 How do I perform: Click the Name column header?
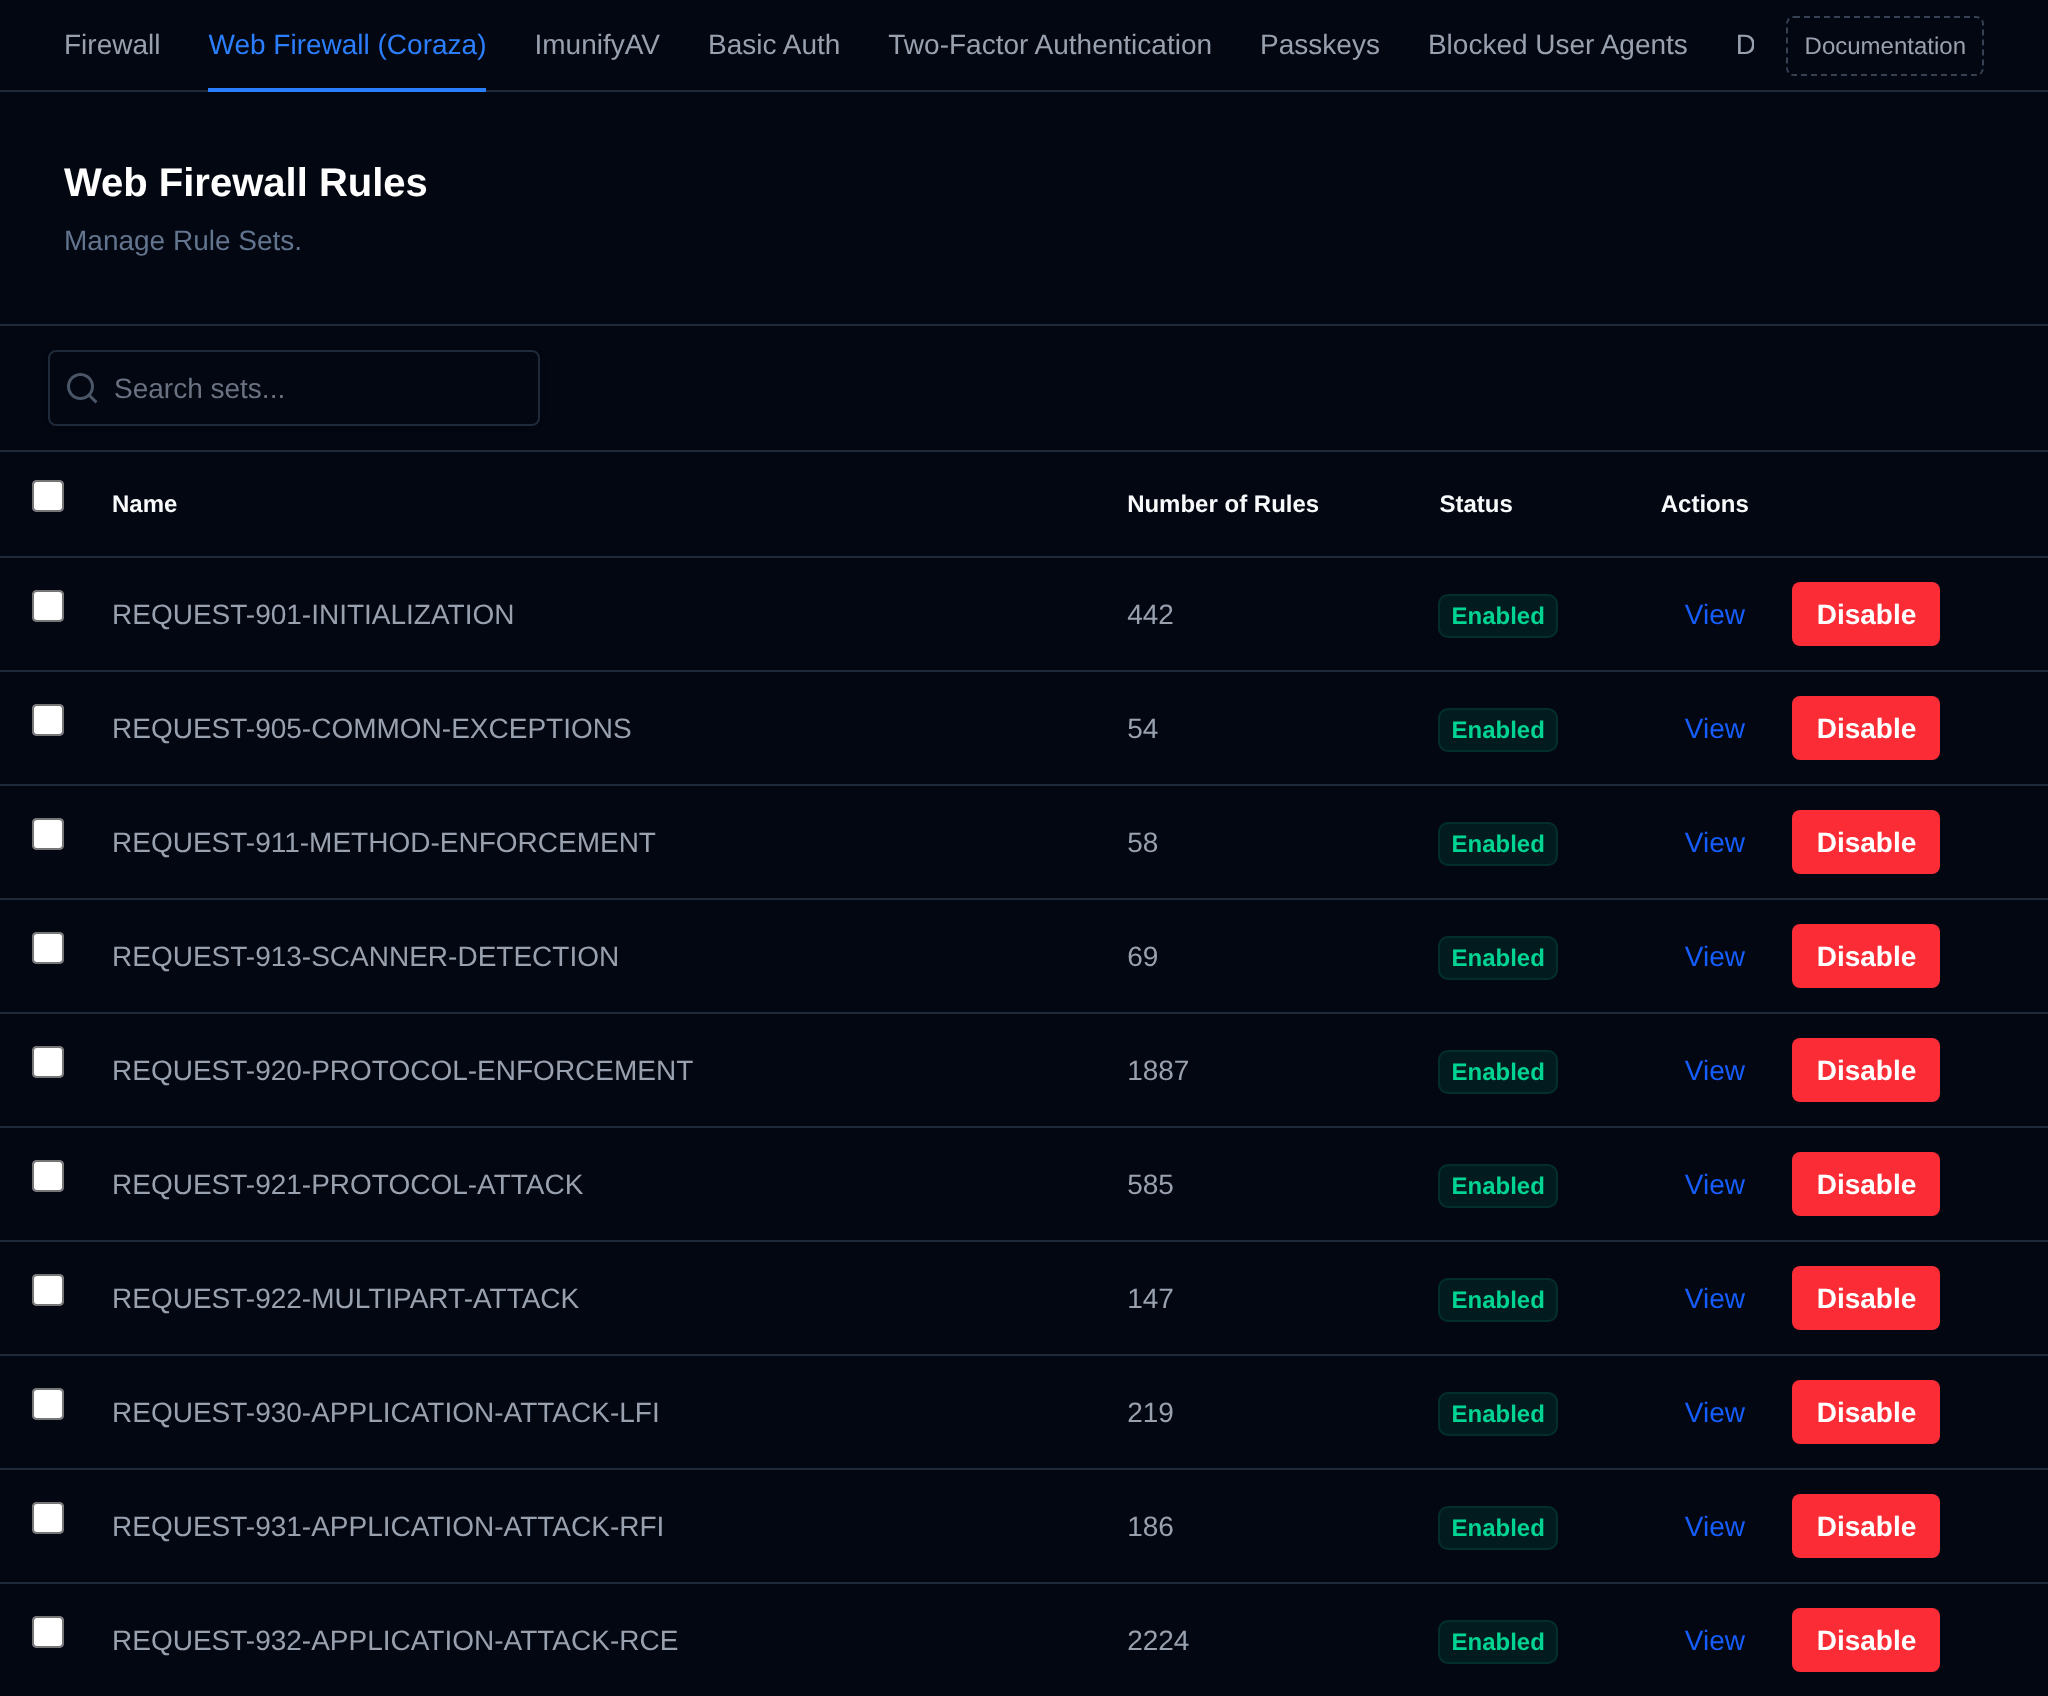(x=144, y=504)
